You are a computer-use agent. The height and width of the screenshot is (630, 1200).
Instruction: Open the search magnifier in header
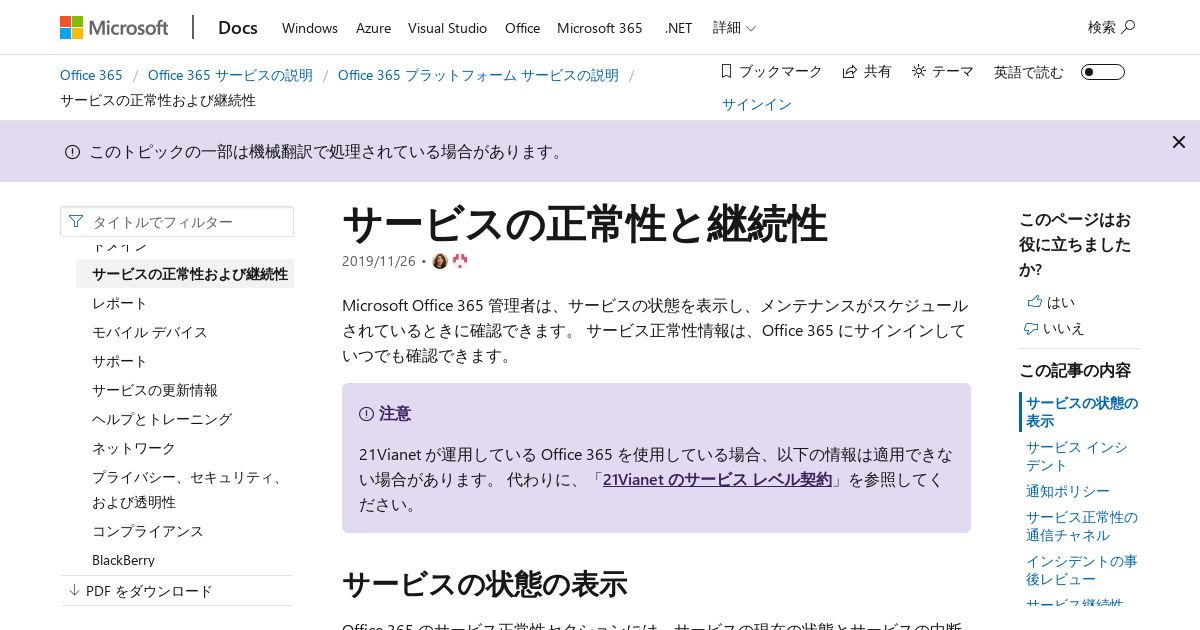click(1129, 27)
